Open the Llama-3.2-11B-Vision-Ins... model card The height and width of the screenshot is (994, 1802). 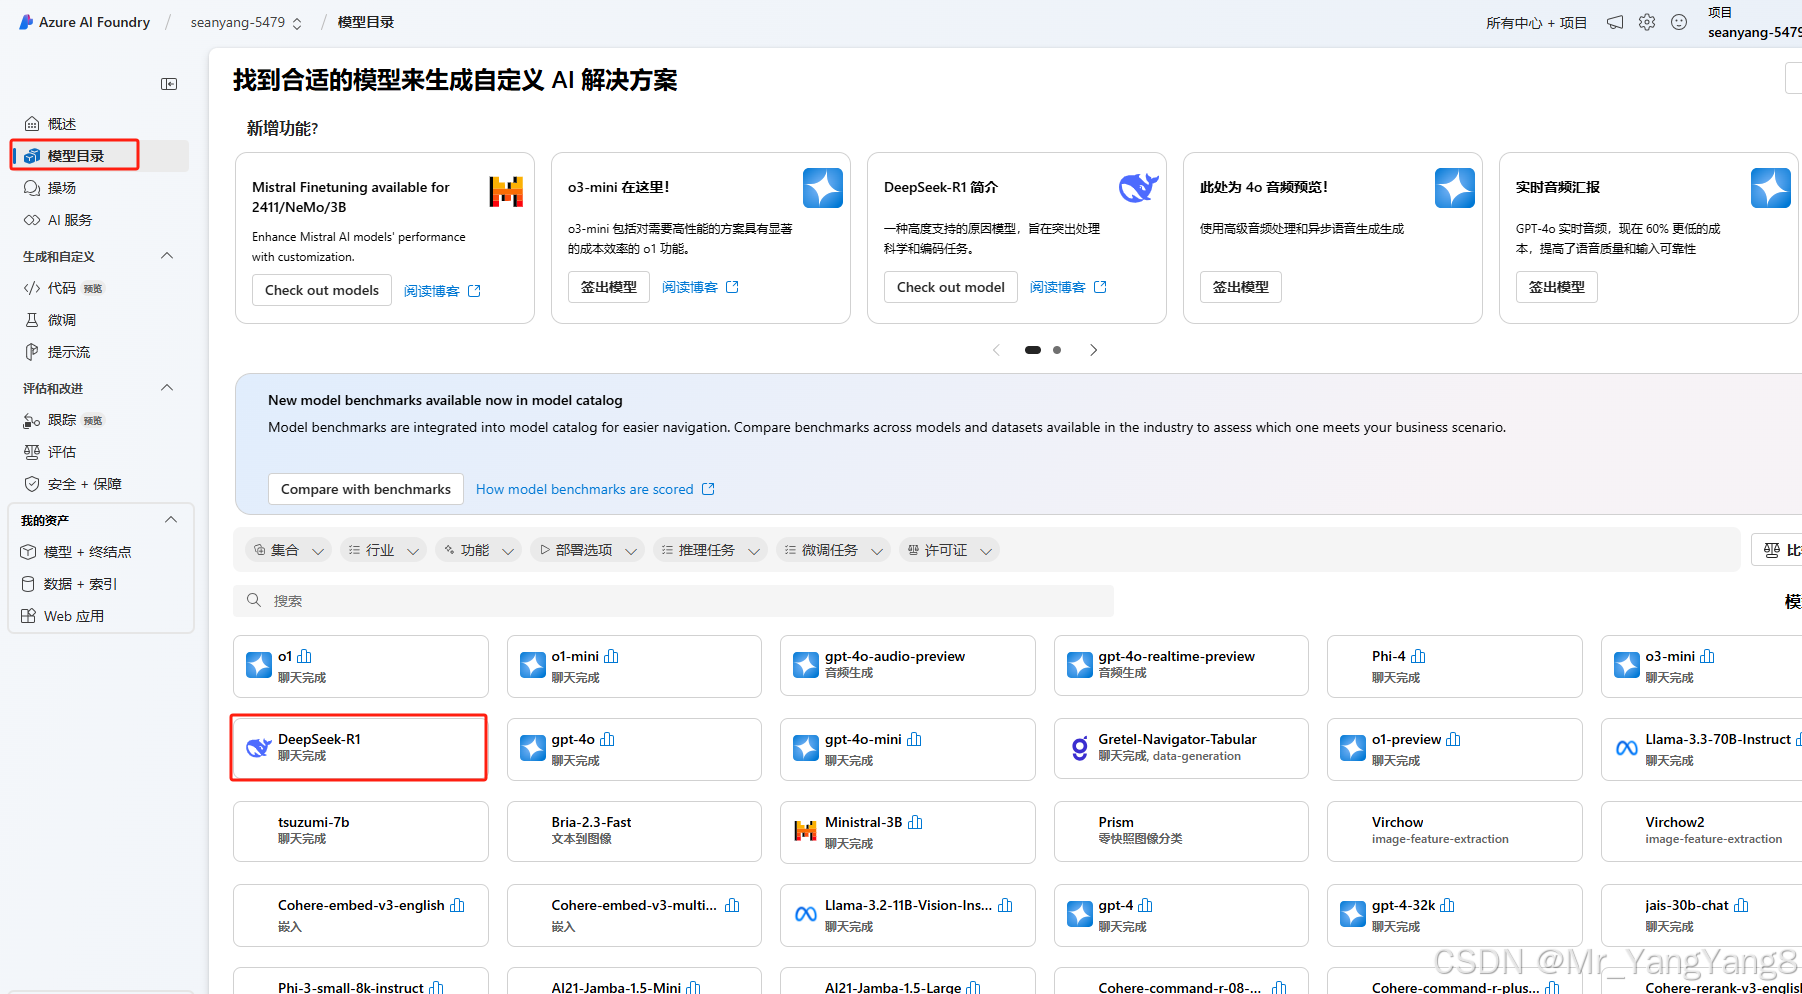pyautogui.click(x=908, y=915)
